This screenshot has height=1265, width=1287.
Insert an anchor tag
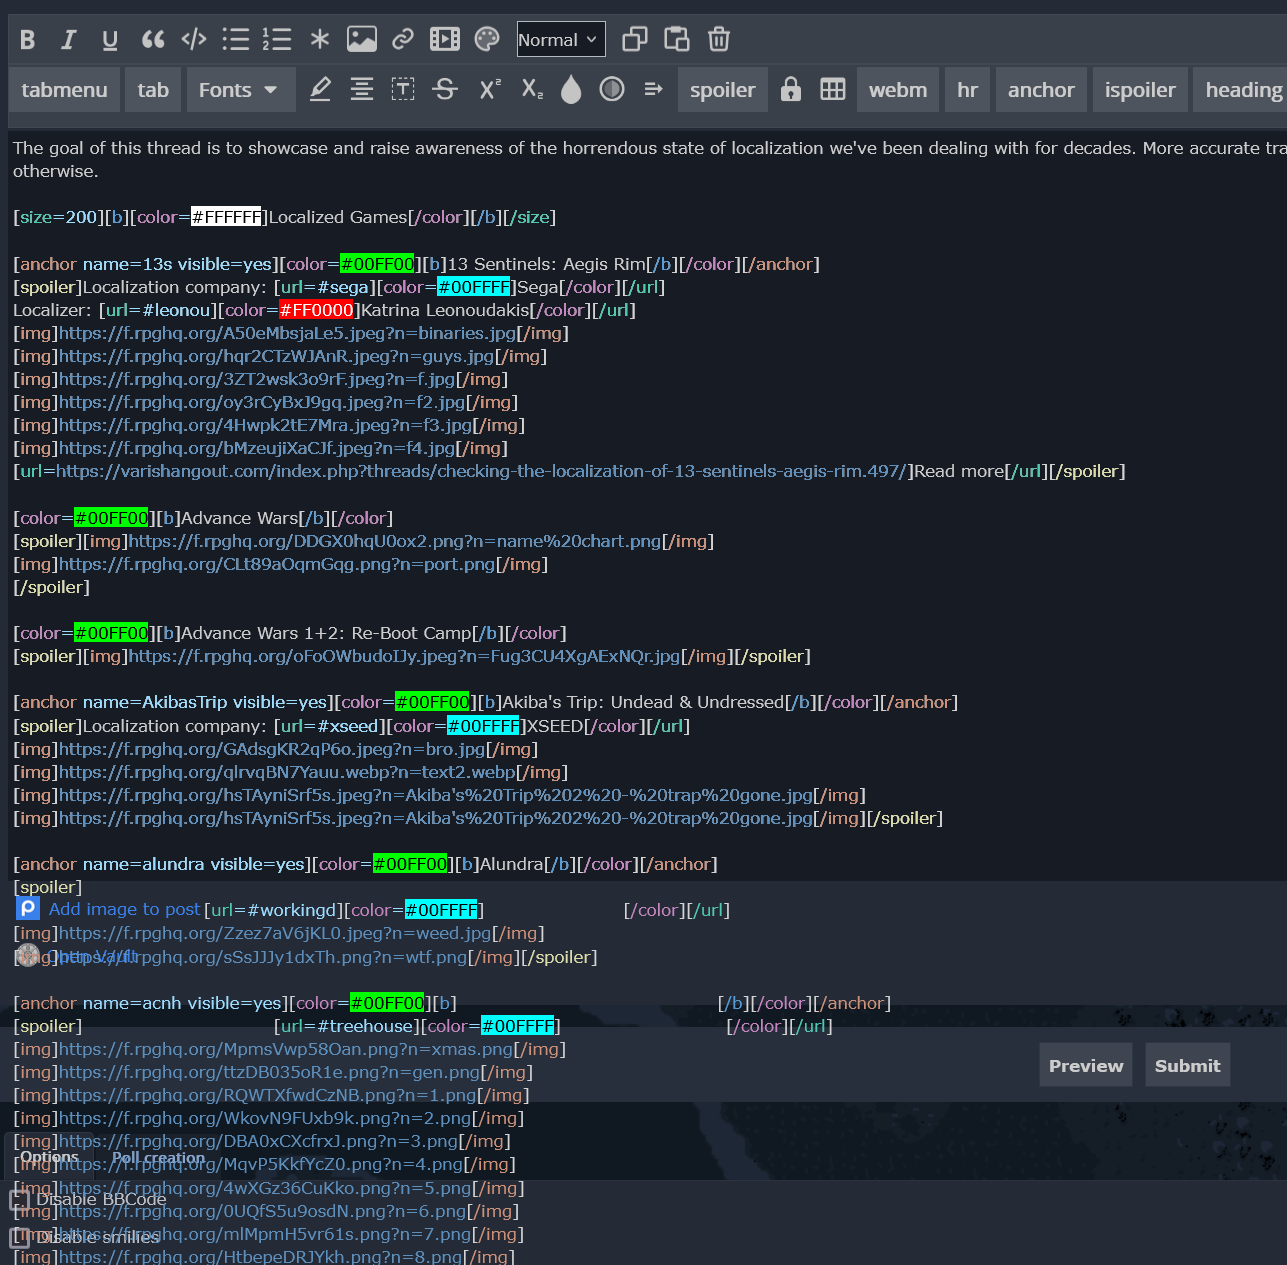tap(1041, 90)
